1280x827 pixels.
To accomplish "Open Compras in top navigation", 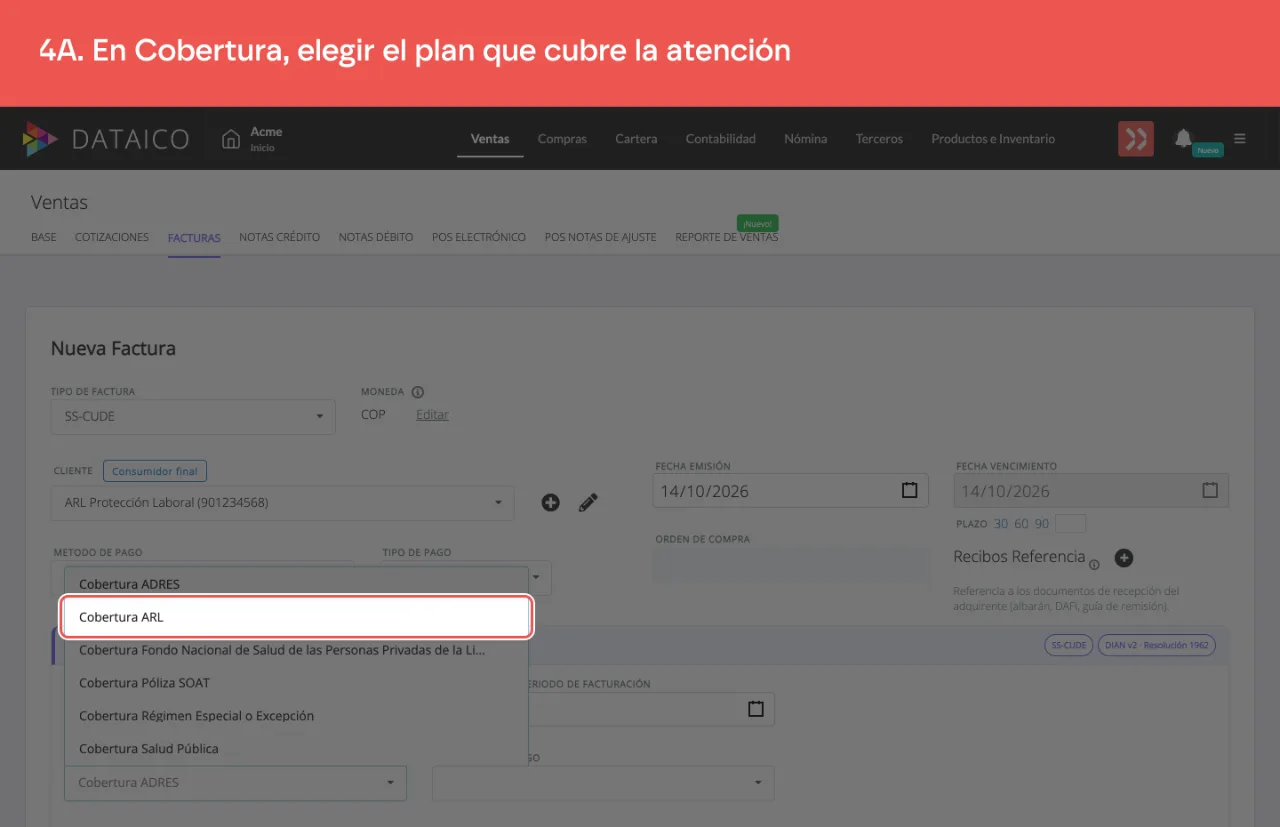I will (562, 139).
